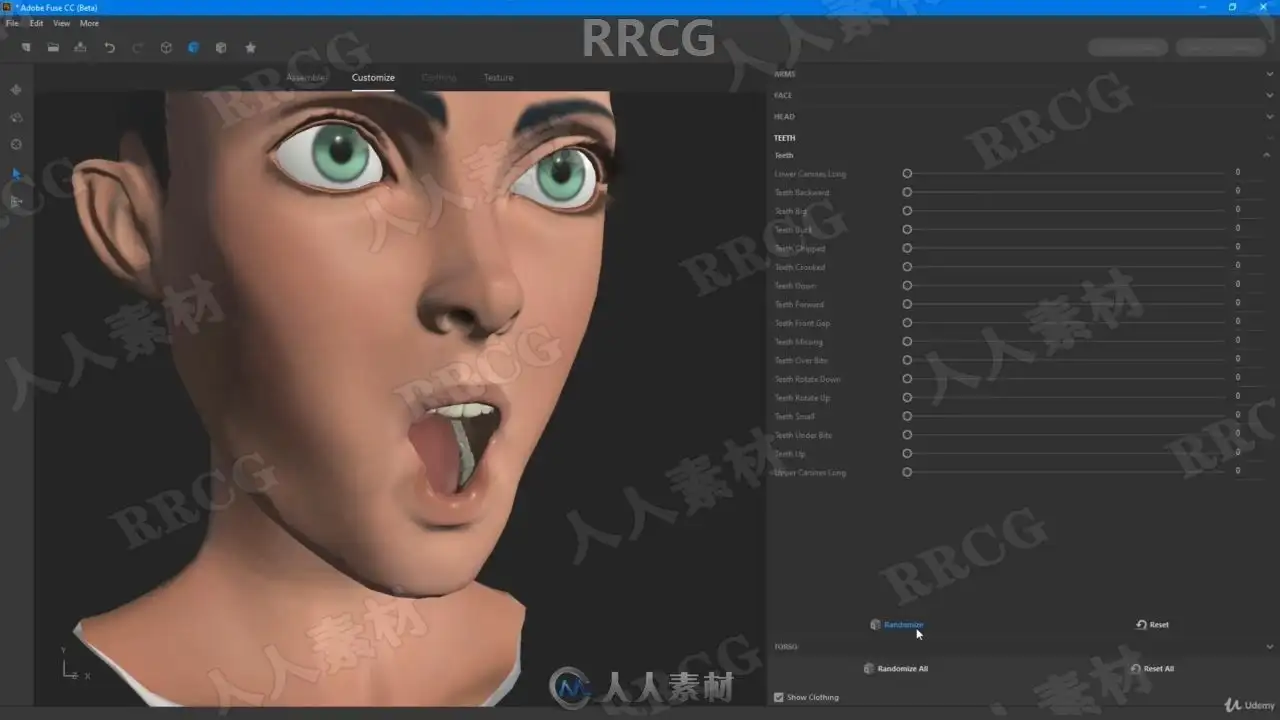Click the circular arrow beside Reset
Image resolution: width=1280 pixels, height=720 pixels.
pos(1141,624)
